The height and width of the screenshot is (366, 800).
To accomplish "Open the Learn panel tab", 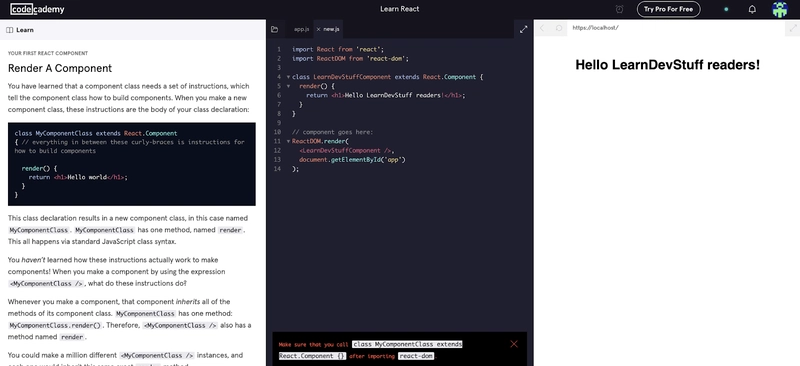I will pyautogui.click(x=20, y=30).
